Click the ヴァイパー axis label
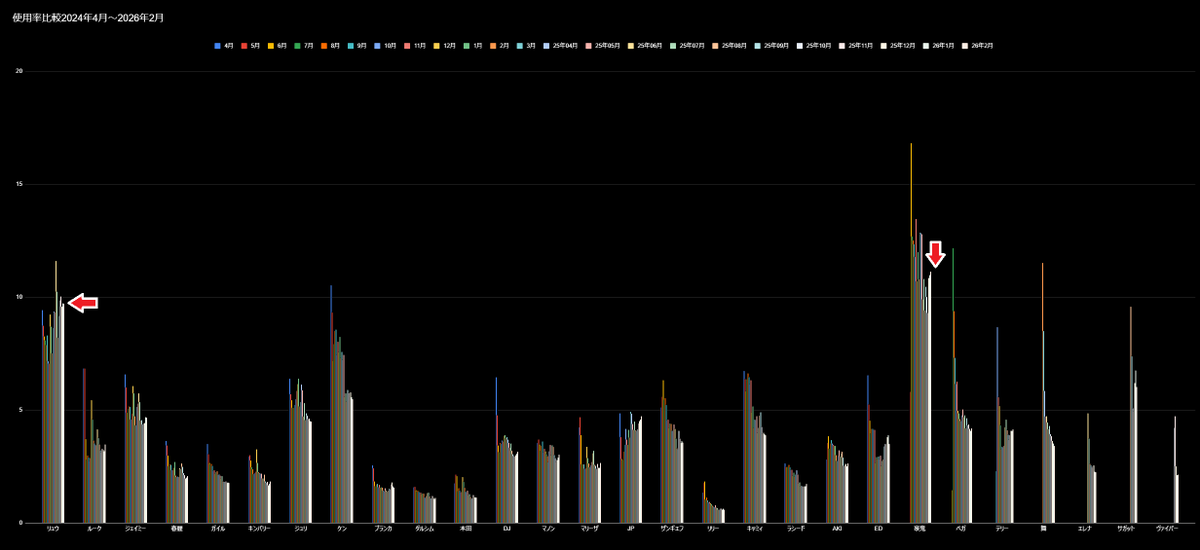This screenshot has width=1200, height=550. [x=1167, y=528]
